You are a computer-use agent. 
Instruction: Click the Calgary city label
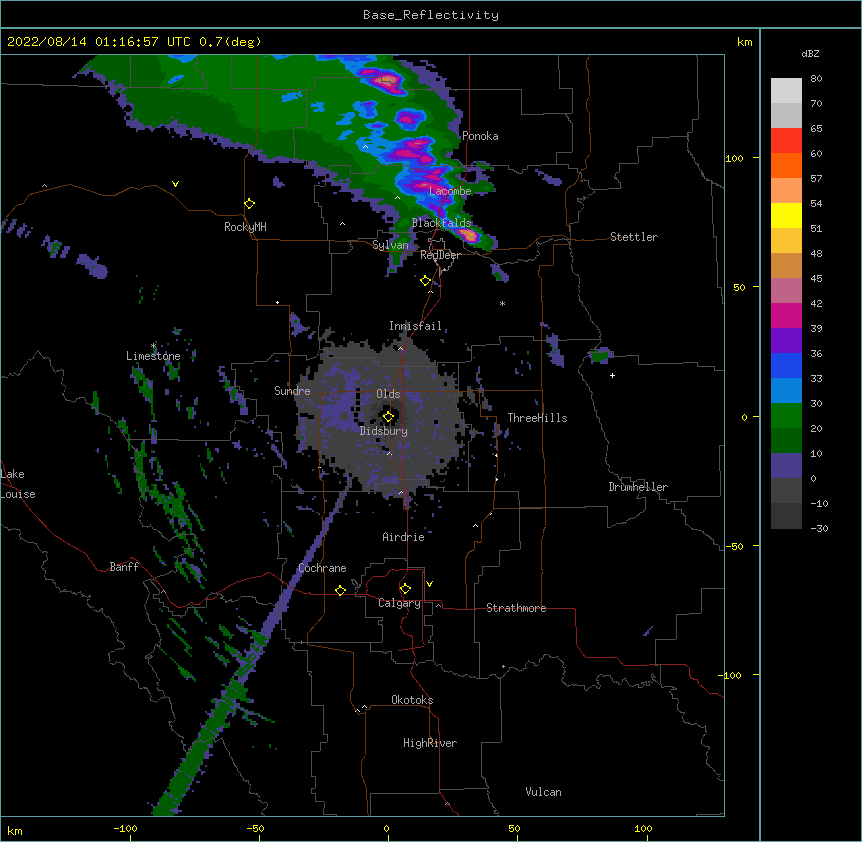pos(399,603)
